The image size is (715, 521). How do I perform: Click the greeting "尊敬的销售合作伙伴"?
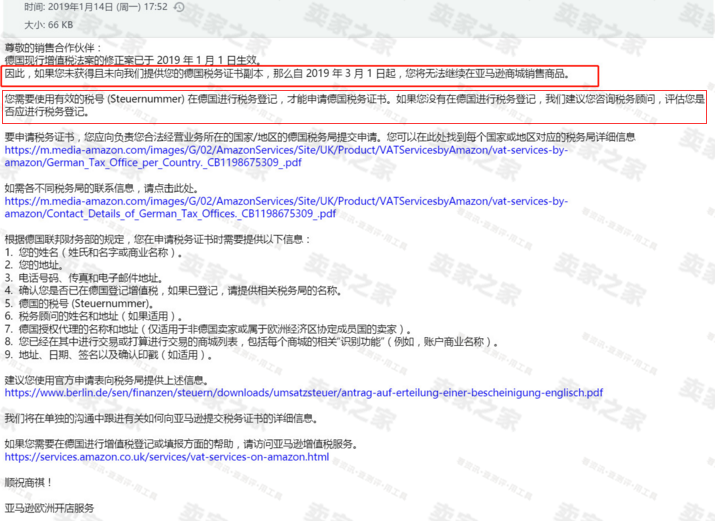tap(50, 48)
